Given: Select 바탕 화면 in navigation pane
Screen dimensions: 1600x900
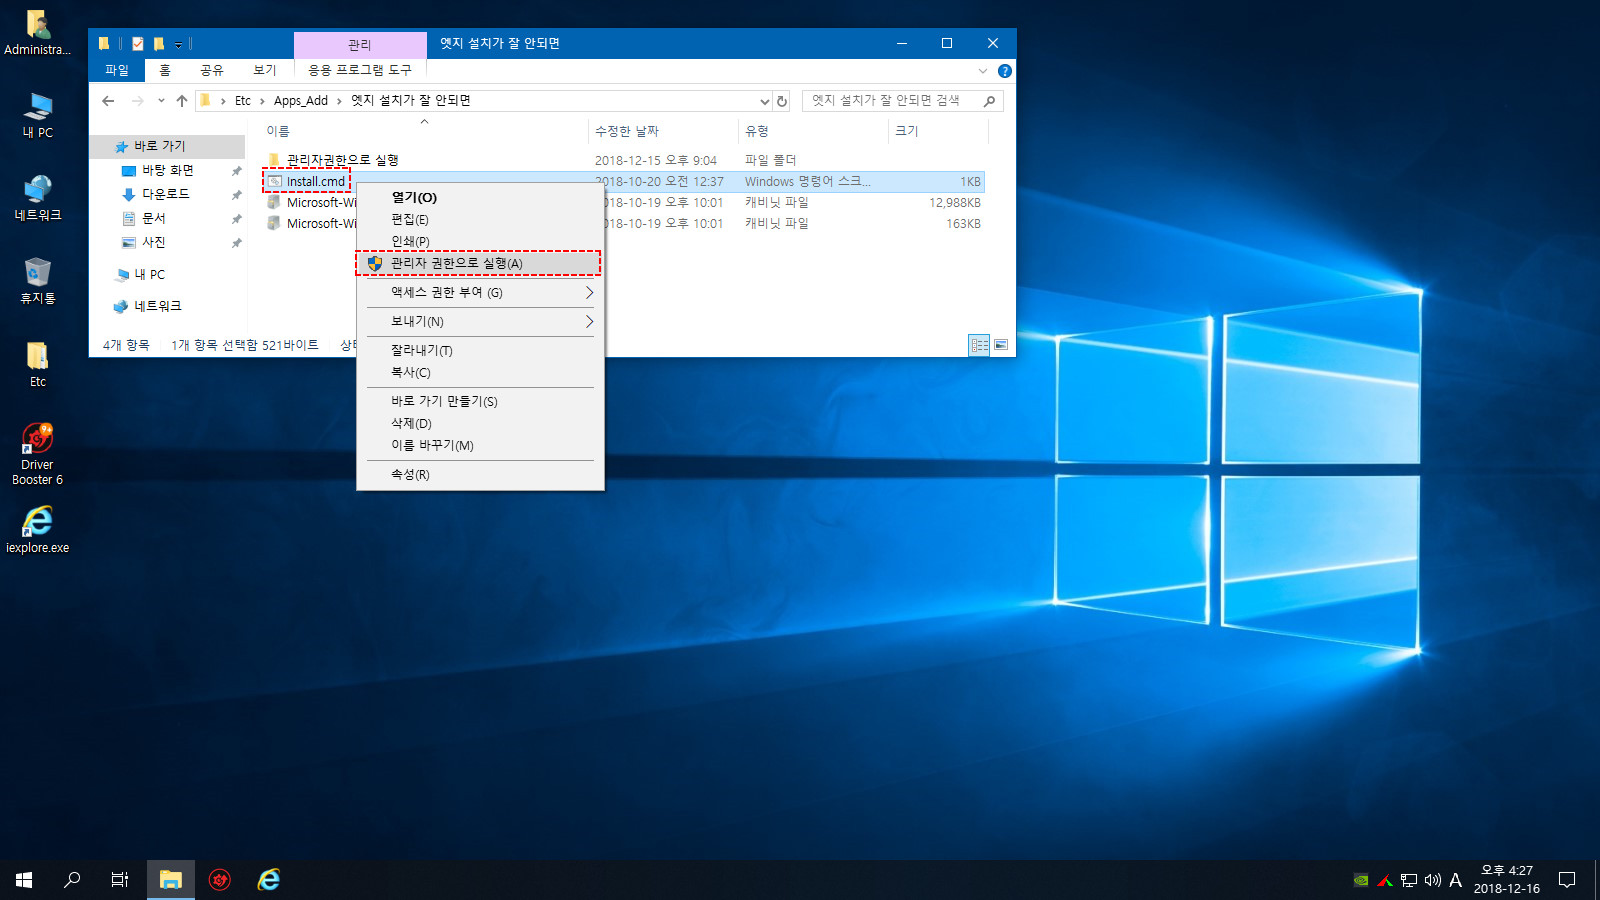Looking at the screenshot, I should (x=167, y=171).
